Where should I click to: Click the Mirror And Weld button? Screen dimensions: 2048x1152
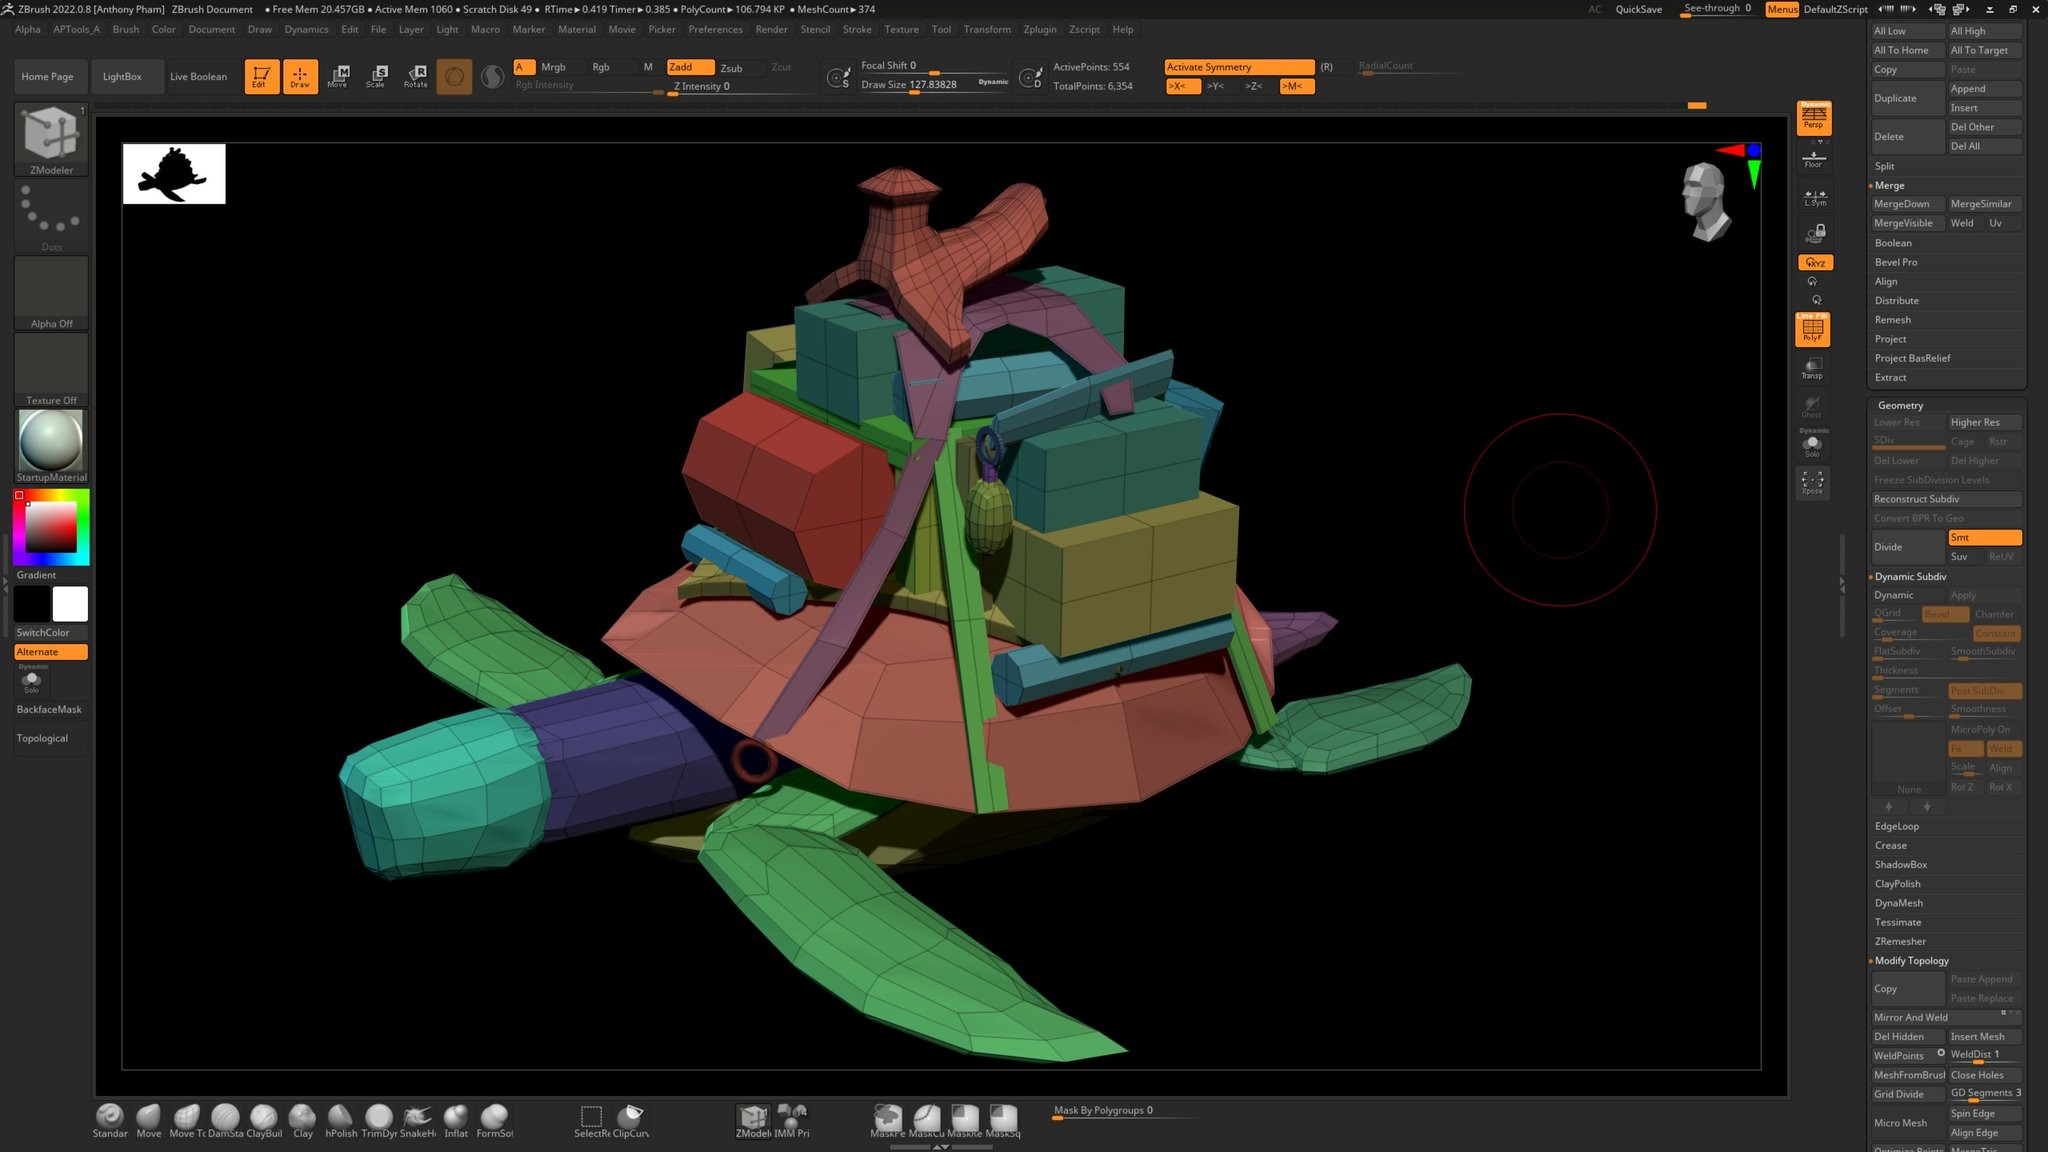point(1946,1017)
